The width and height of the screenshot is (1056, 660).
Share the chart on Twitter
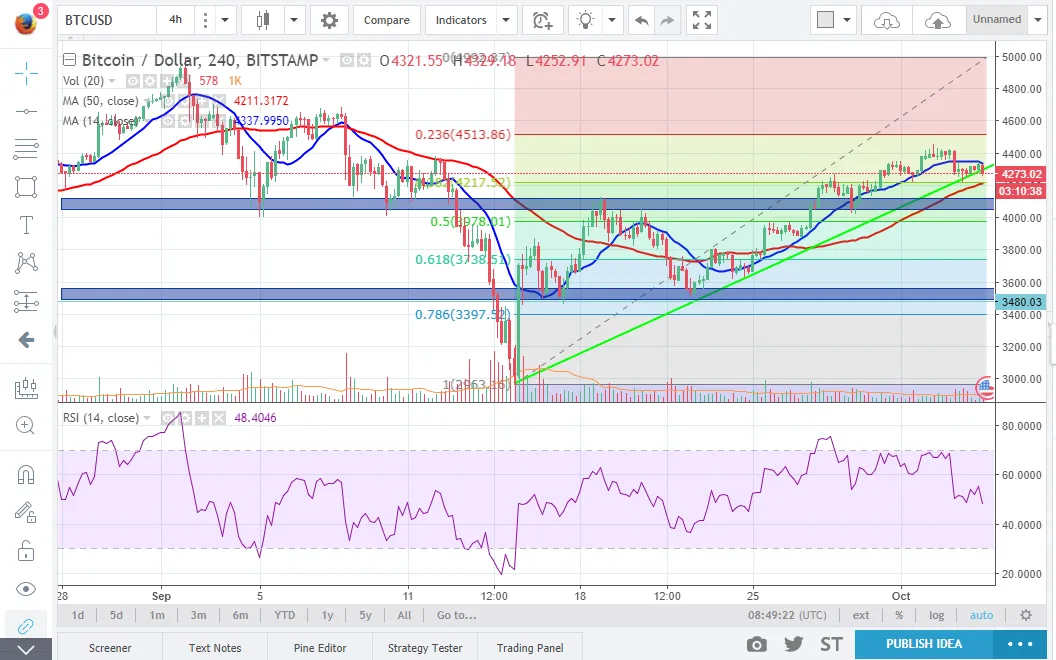click(x=794, y=645)
